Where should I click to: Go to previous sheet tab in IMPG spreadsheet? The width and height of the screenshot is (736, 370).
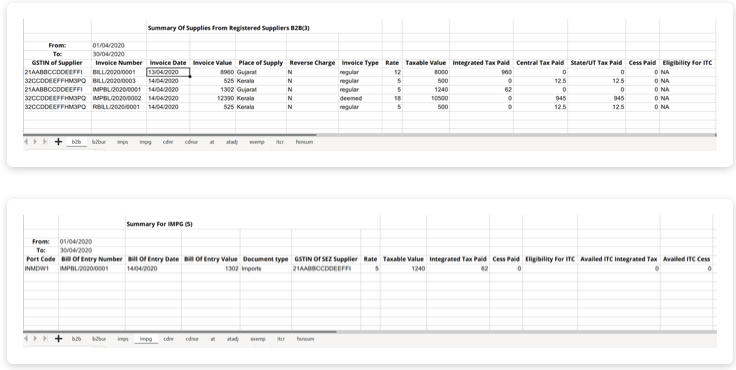click(x=26, y=338)
